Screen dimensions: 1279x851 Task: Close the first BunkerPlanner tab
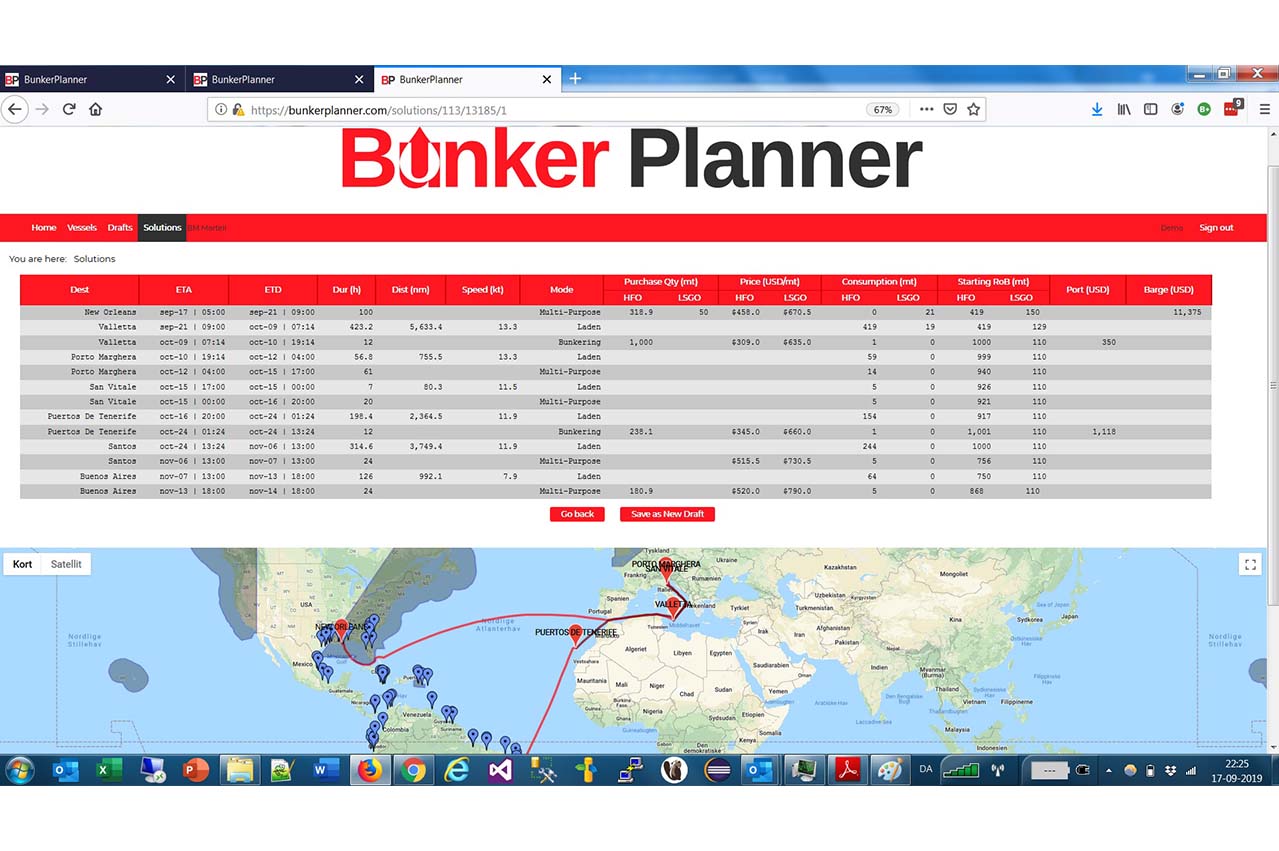(170, 79)
